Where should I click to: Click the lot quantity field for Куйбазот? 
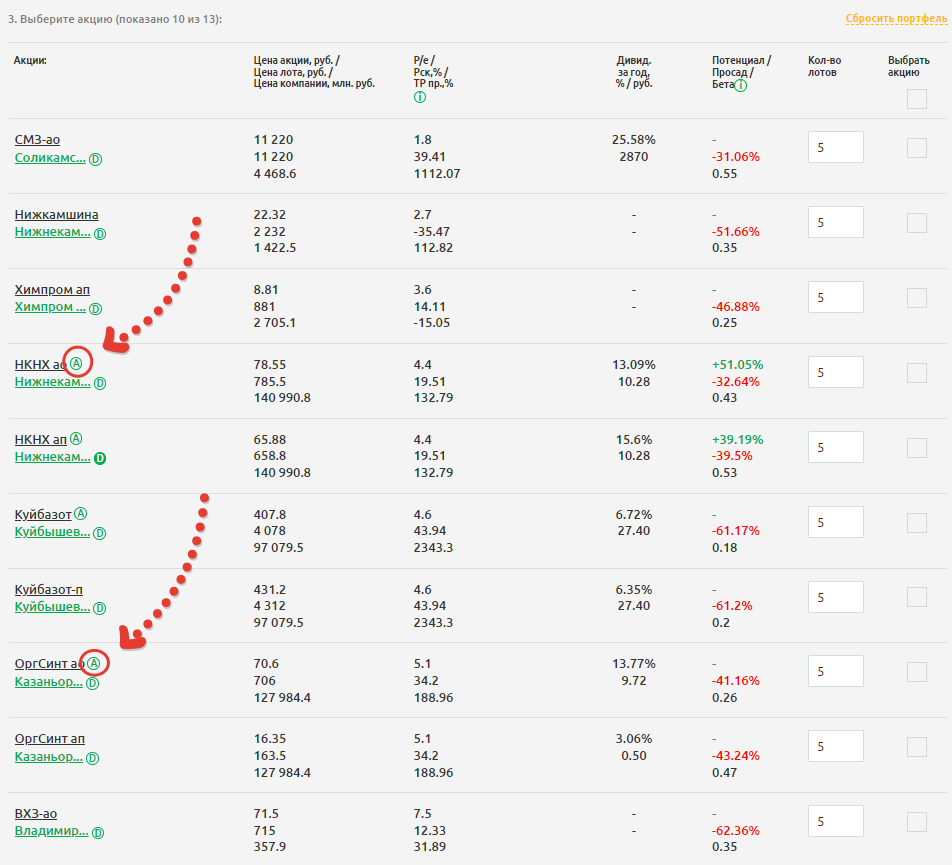point(835,522)
